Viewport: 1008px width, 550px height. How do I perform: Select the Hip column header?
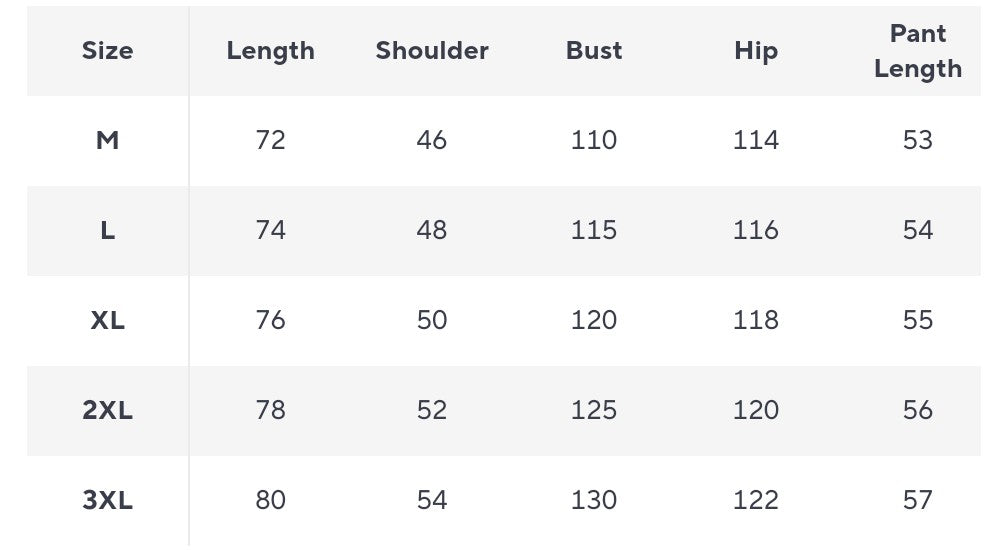coord(756,51)
